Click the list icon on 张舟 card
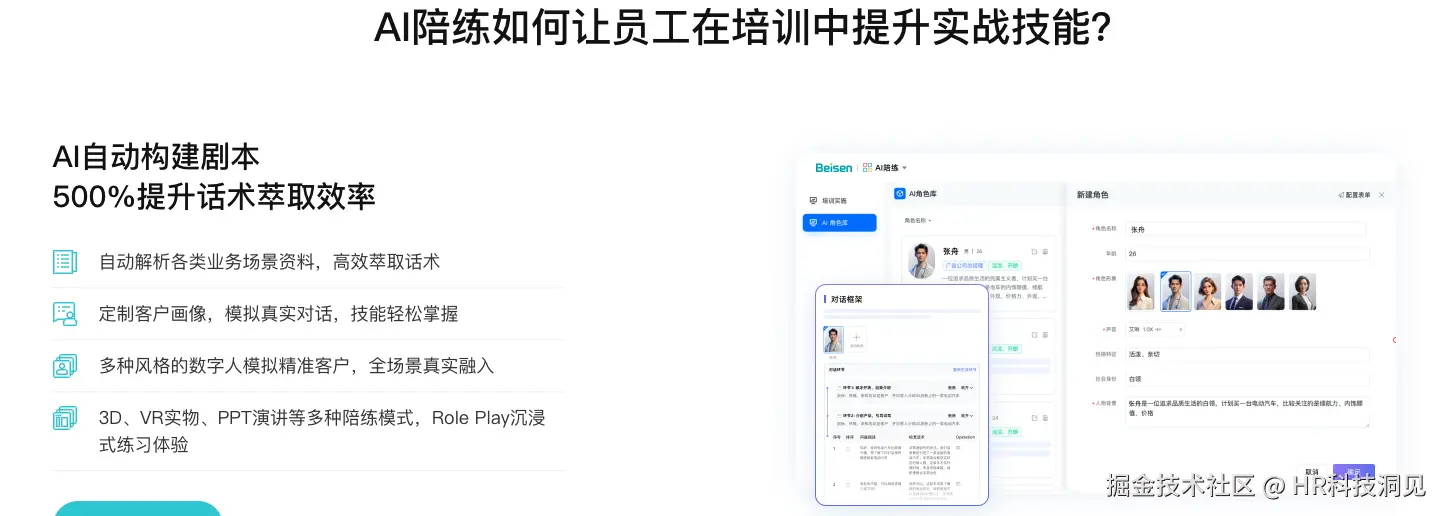 pos(1045,251)
